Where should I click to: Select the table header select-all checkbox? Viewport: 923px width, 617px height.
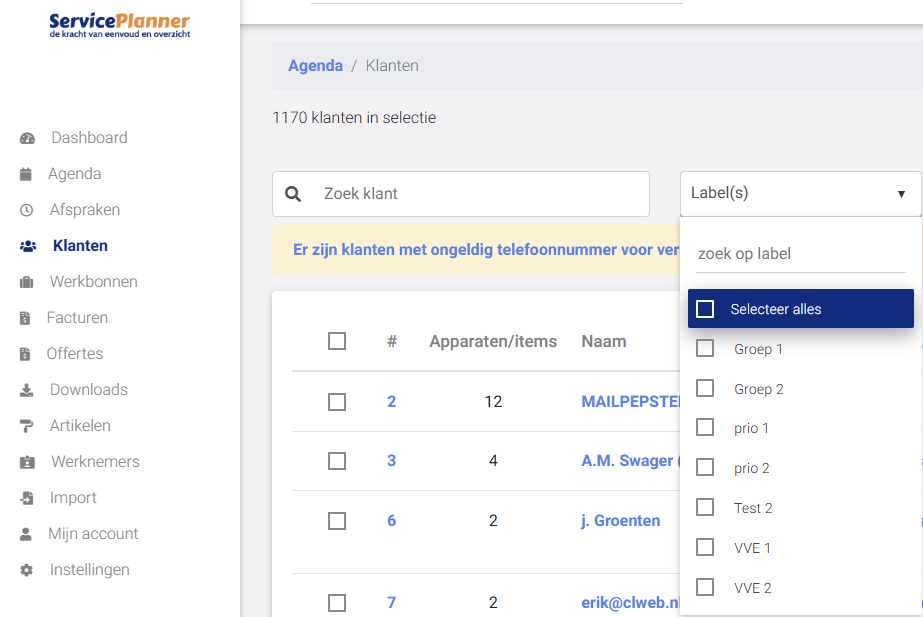tap(337, 341)
